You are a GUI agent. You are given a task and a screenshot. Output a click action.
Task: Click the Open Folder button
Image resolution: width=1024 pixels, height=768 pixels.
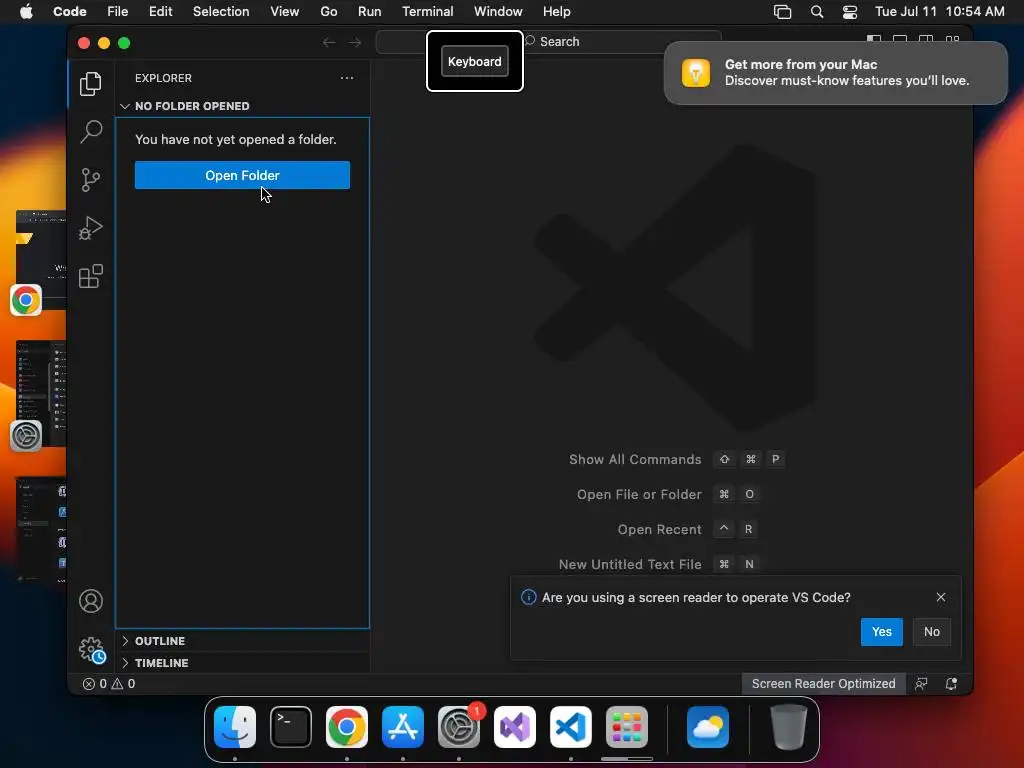point(242,175)
